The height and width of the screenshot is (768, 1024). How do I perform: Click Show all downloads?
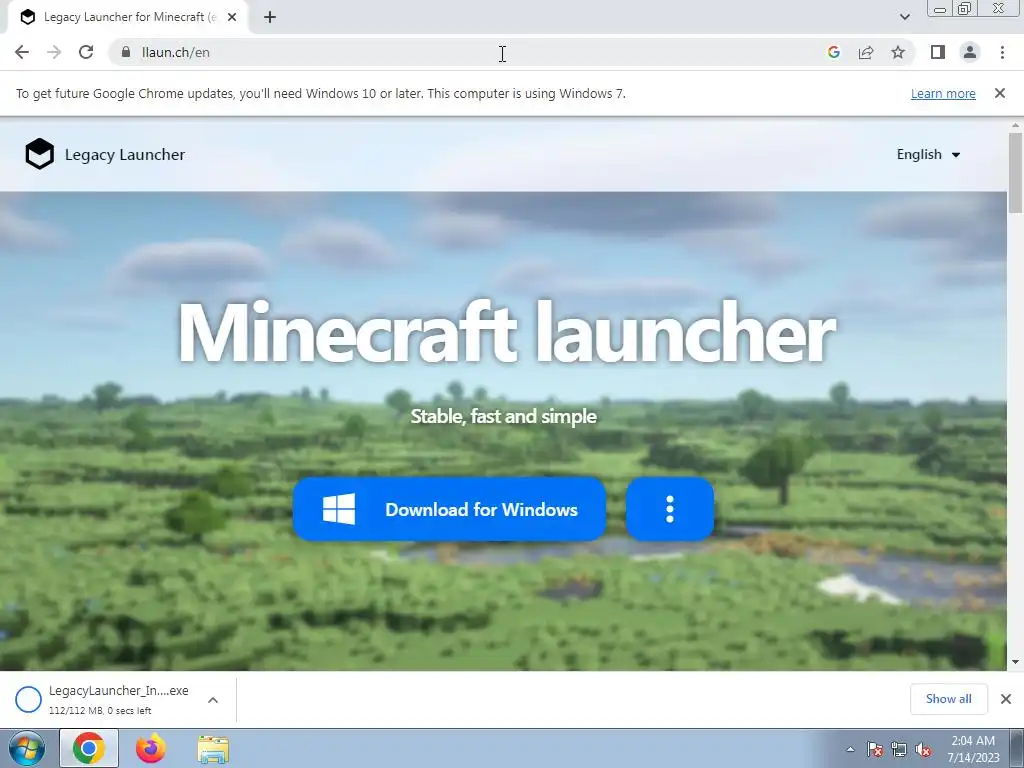tap(948, 699)
